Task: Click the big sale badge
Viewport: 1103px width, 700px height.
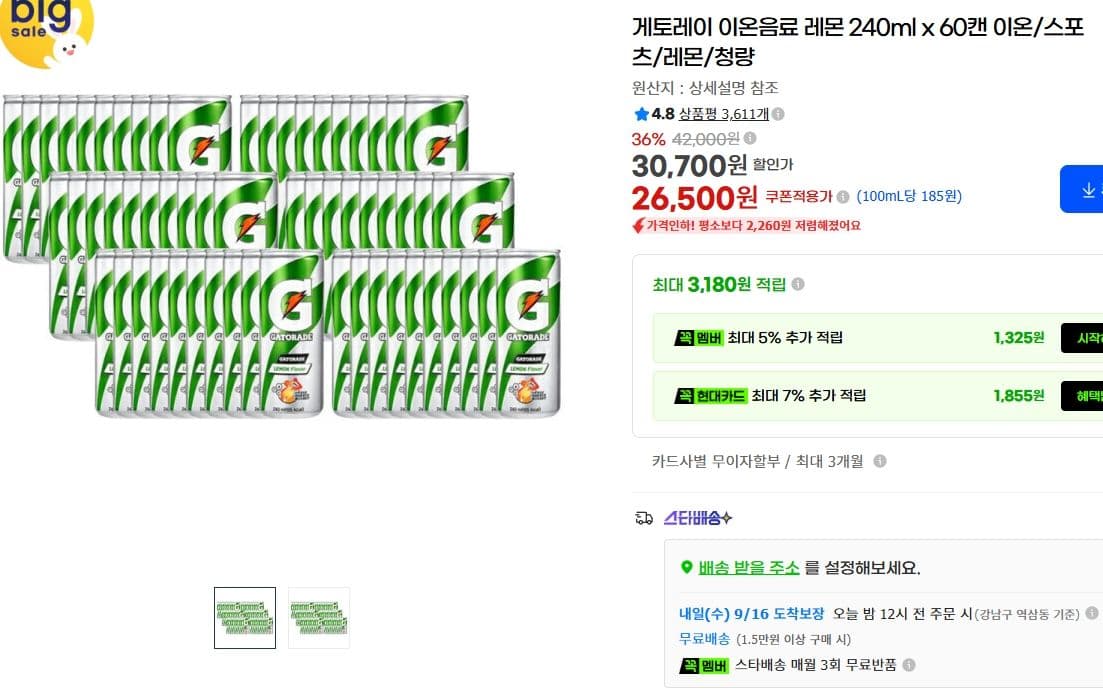Action: point(46,32)
